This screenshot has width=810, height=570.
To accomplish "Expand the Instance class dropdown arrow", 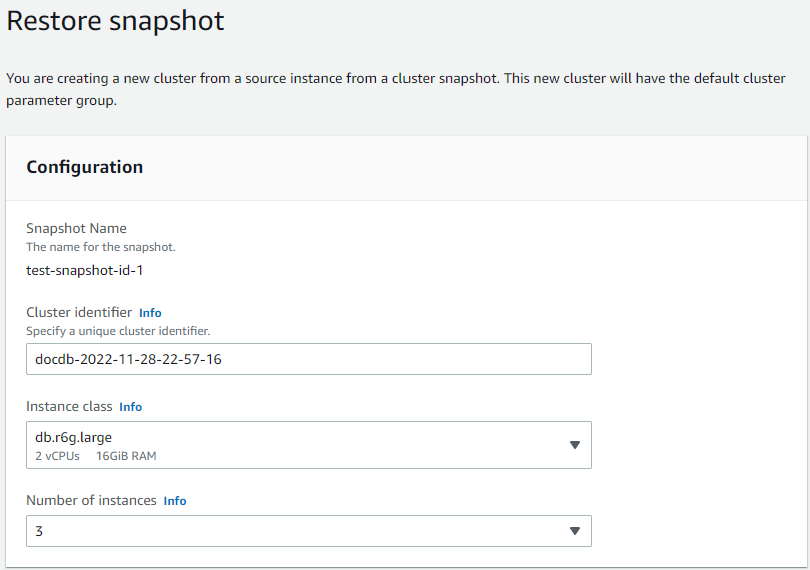I will tap(574, 445).
